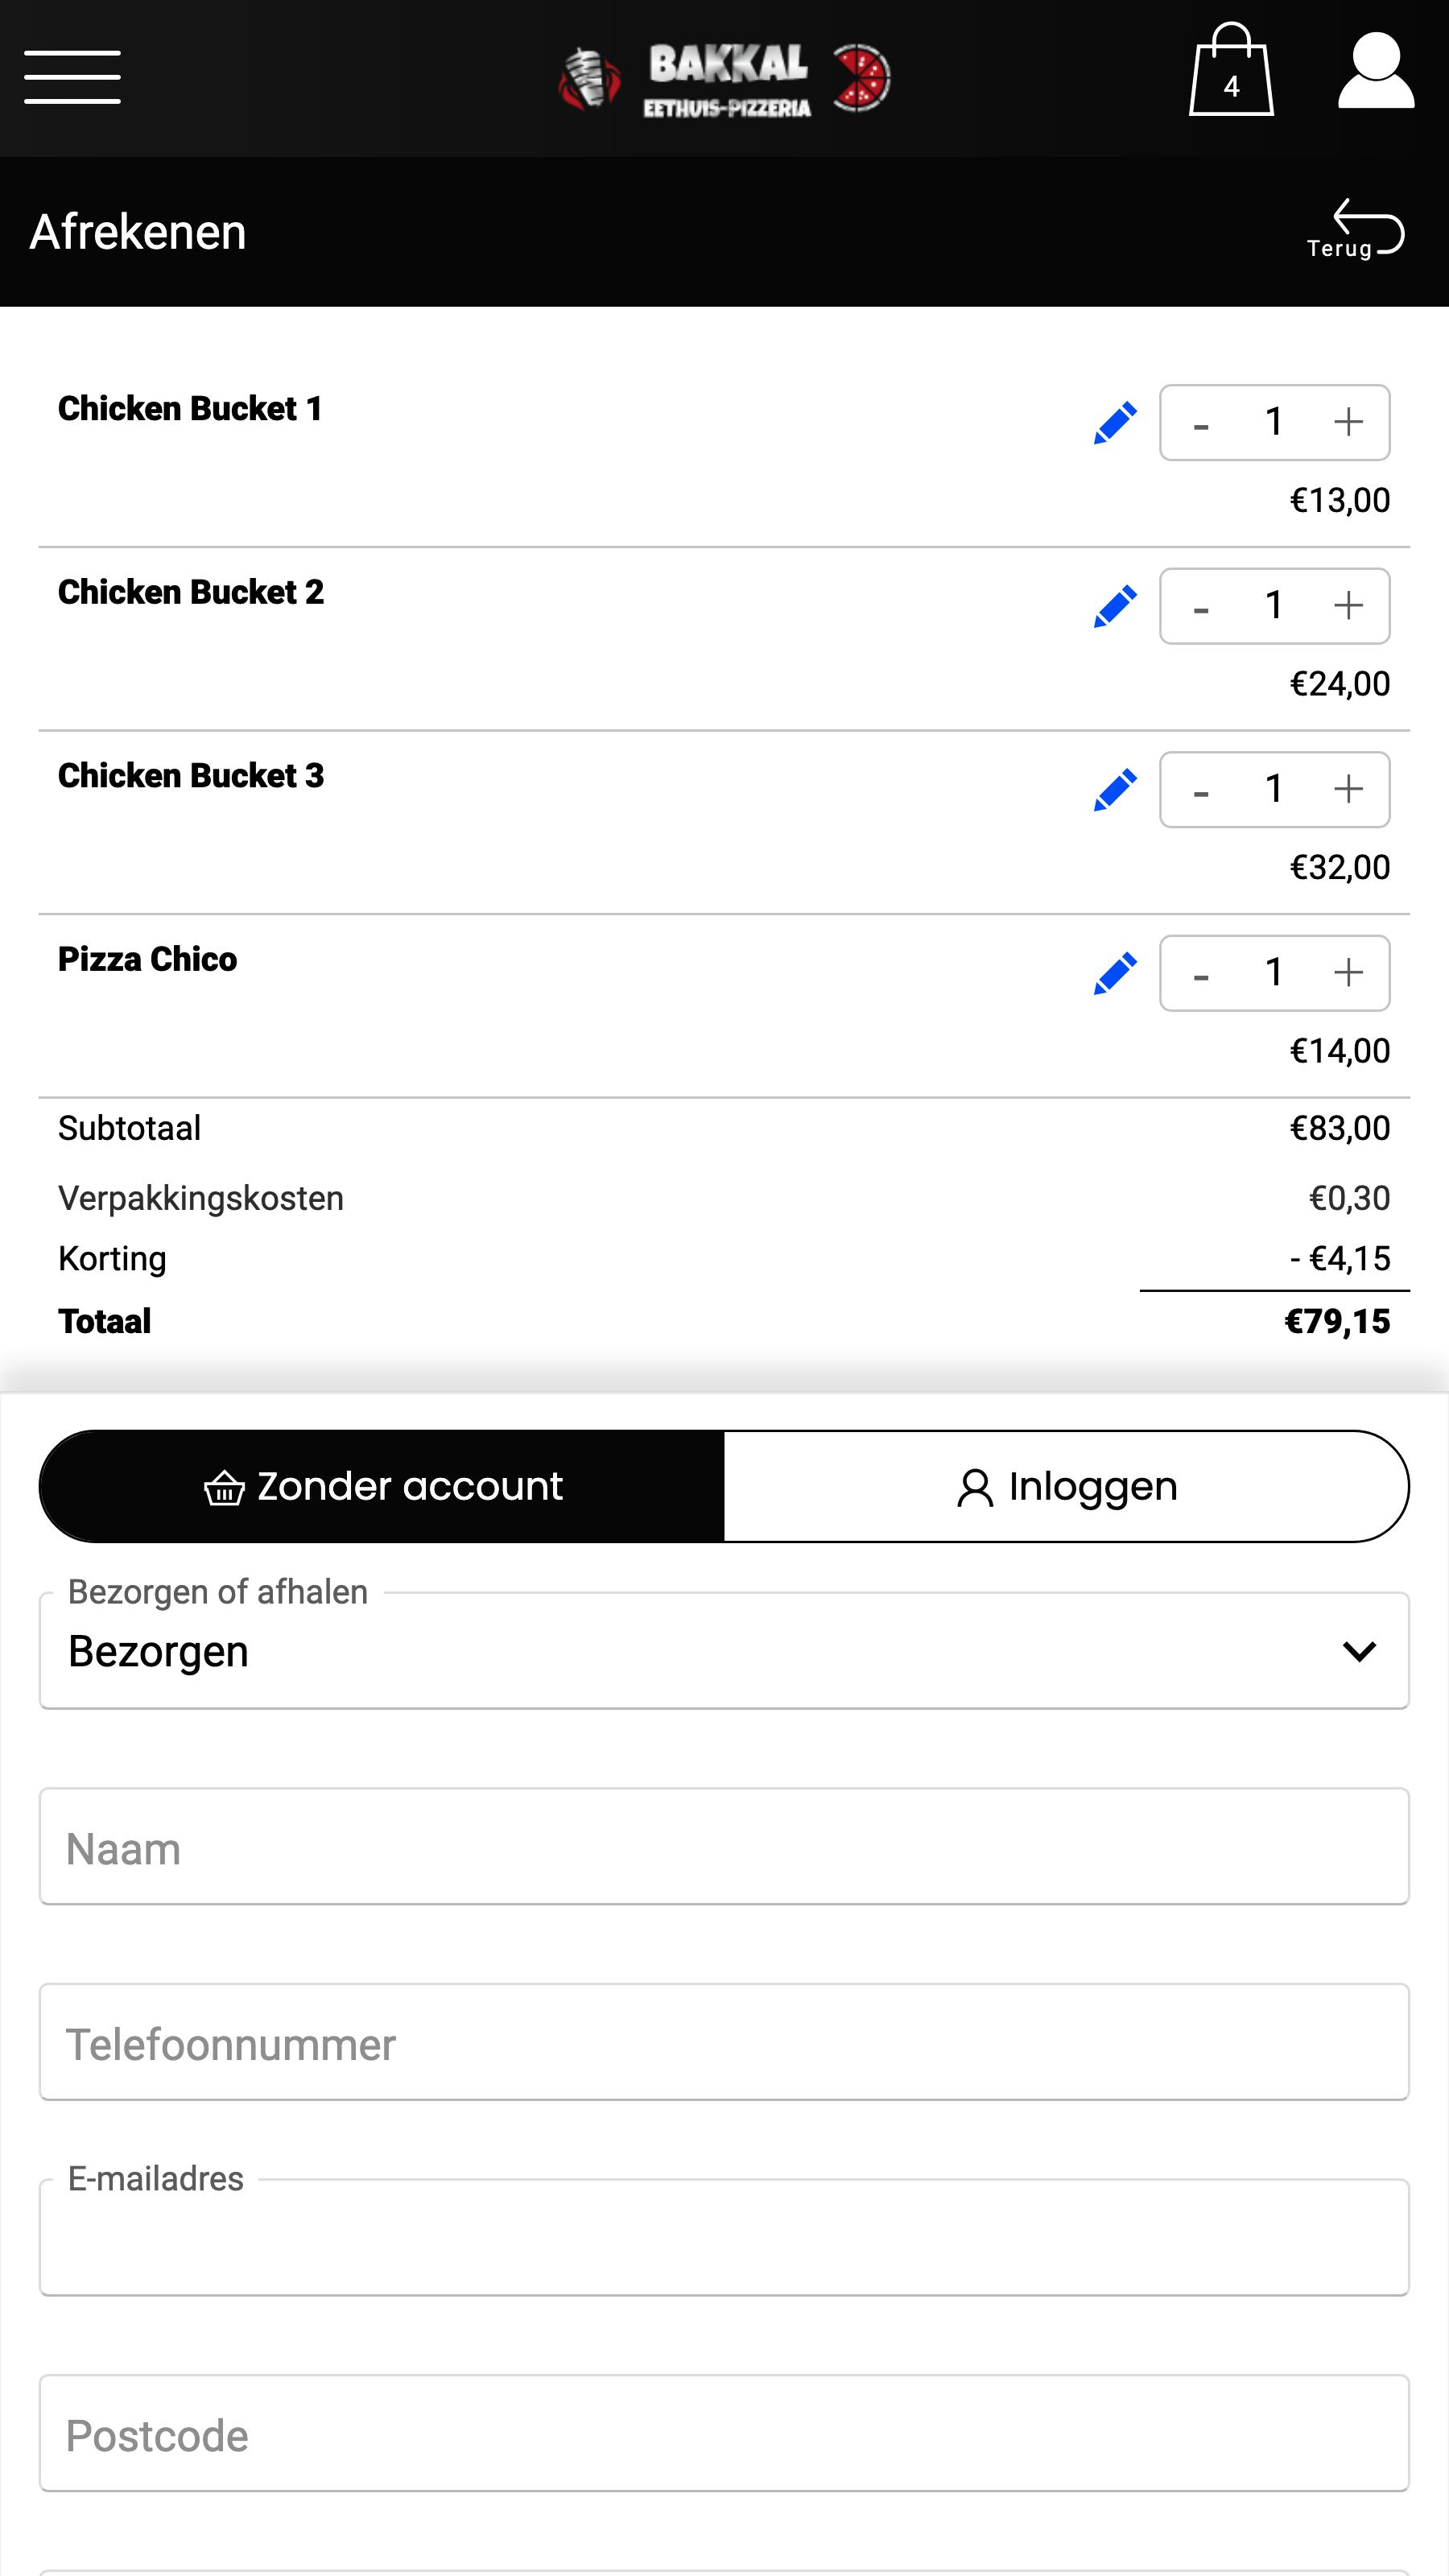Edit the Chicken Bucket 1 item

[1115, 423]
